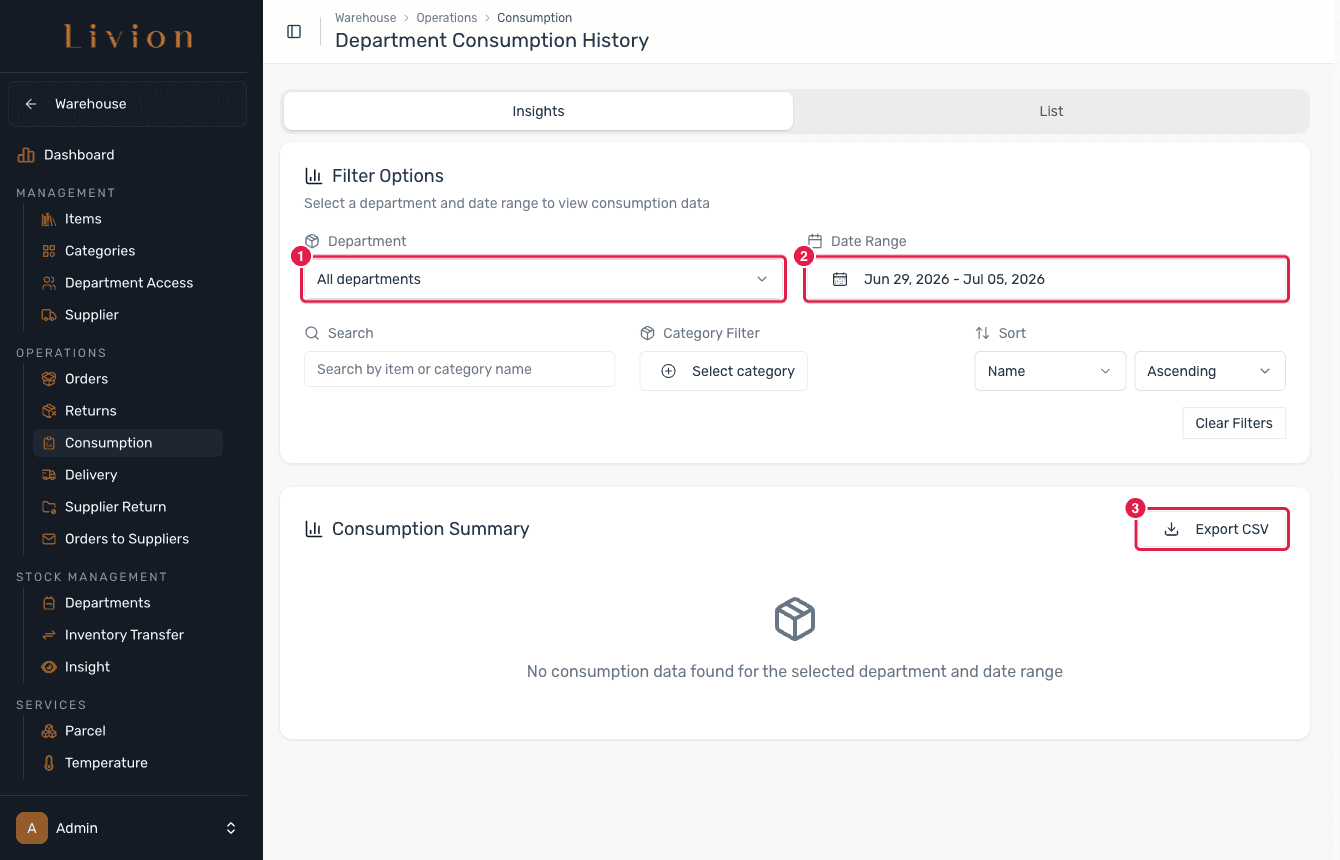Click the Orders to Suppliers envelope icon
Screen dimensions: 1340x860
pos(49,539)
